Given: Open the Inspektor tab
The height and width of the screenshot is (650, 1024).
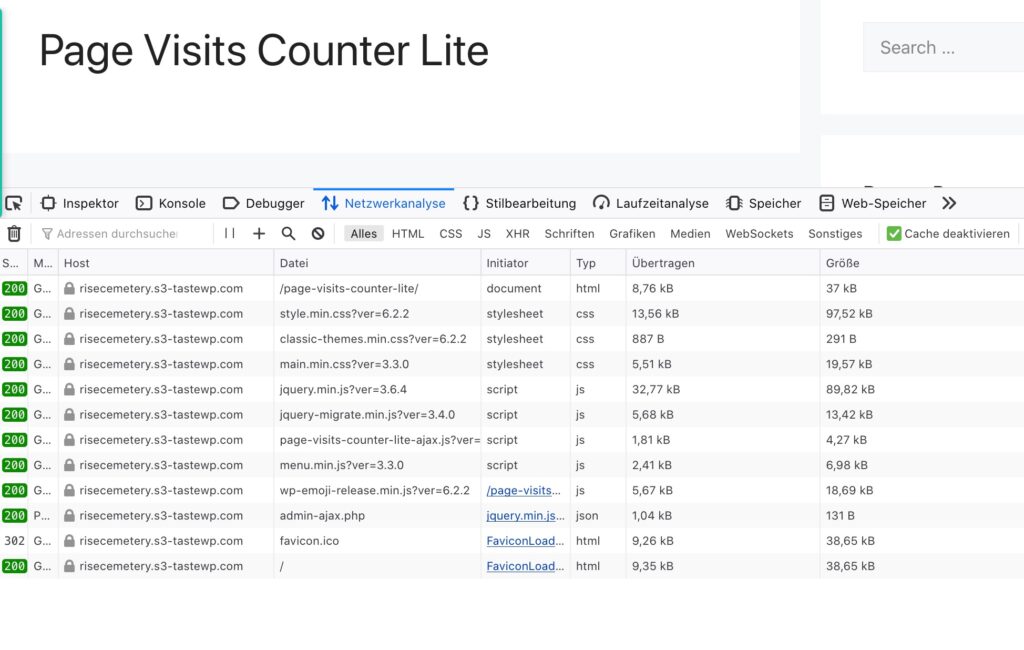Looking at the screenshot, I should (x=80, y=203).
